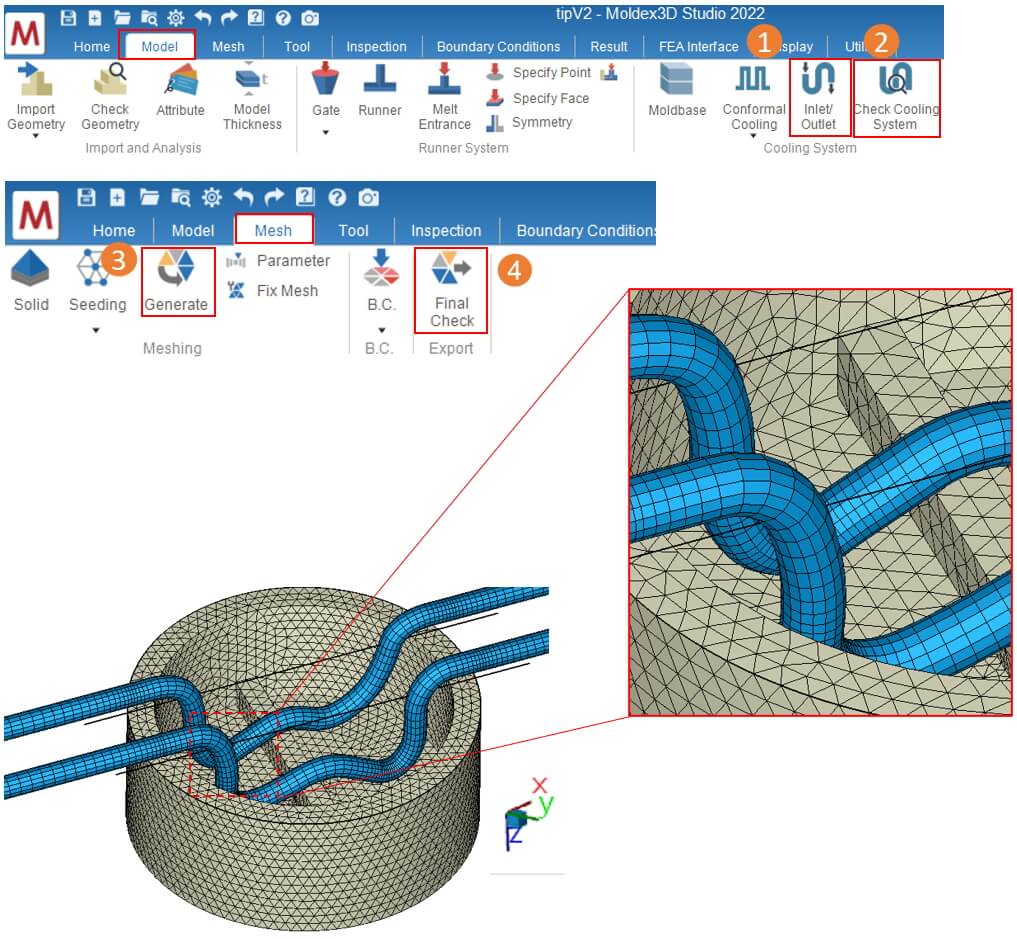1017x939 pixels.
Task: Click Save icon in the tipV2 title bar
Action: pyautogui.click(x=68, y=18)
